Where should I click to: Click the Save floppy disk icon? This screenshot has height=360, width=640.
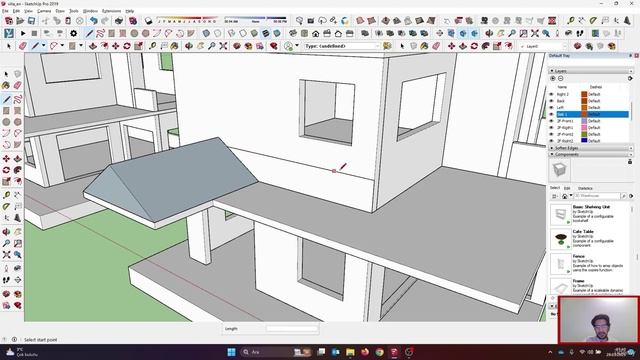[31, 21]
